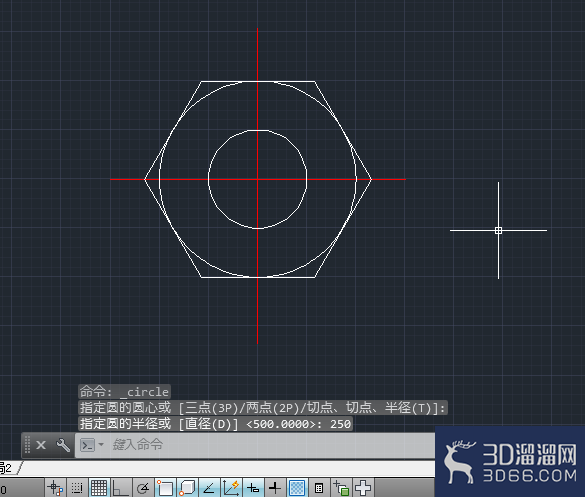This screenshot has width=585, height=497.
Task: Expand recent commands dropdown arrow
Action: 101,445
